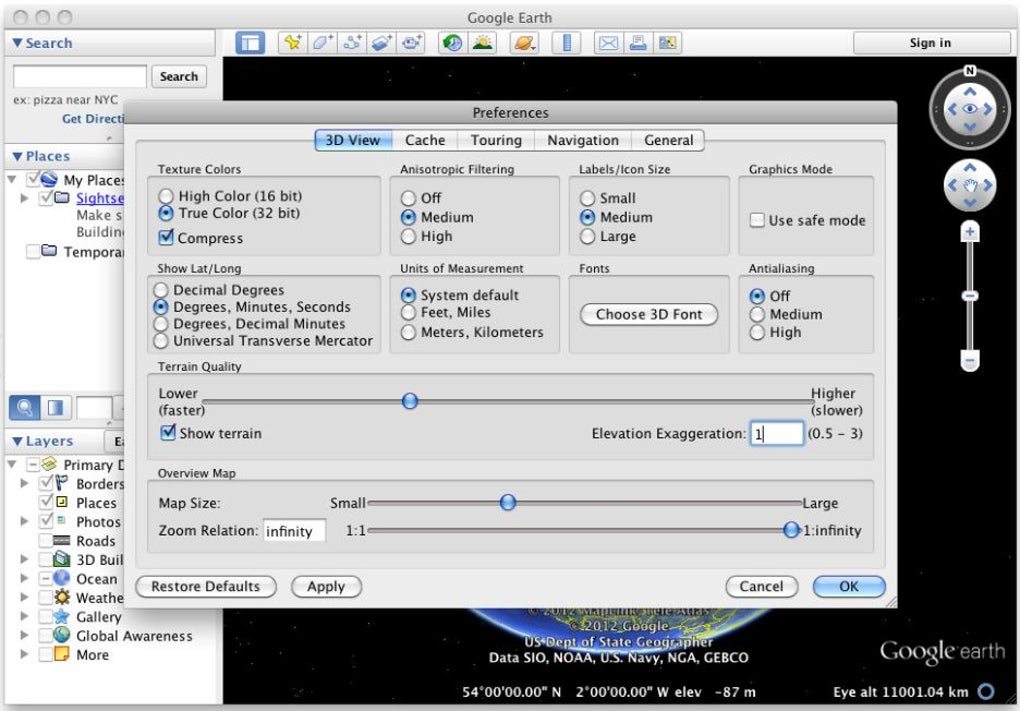Open the planet switcher icon
The width and height of the screenshot is (1020, 711).
click(x=524, y=43)
